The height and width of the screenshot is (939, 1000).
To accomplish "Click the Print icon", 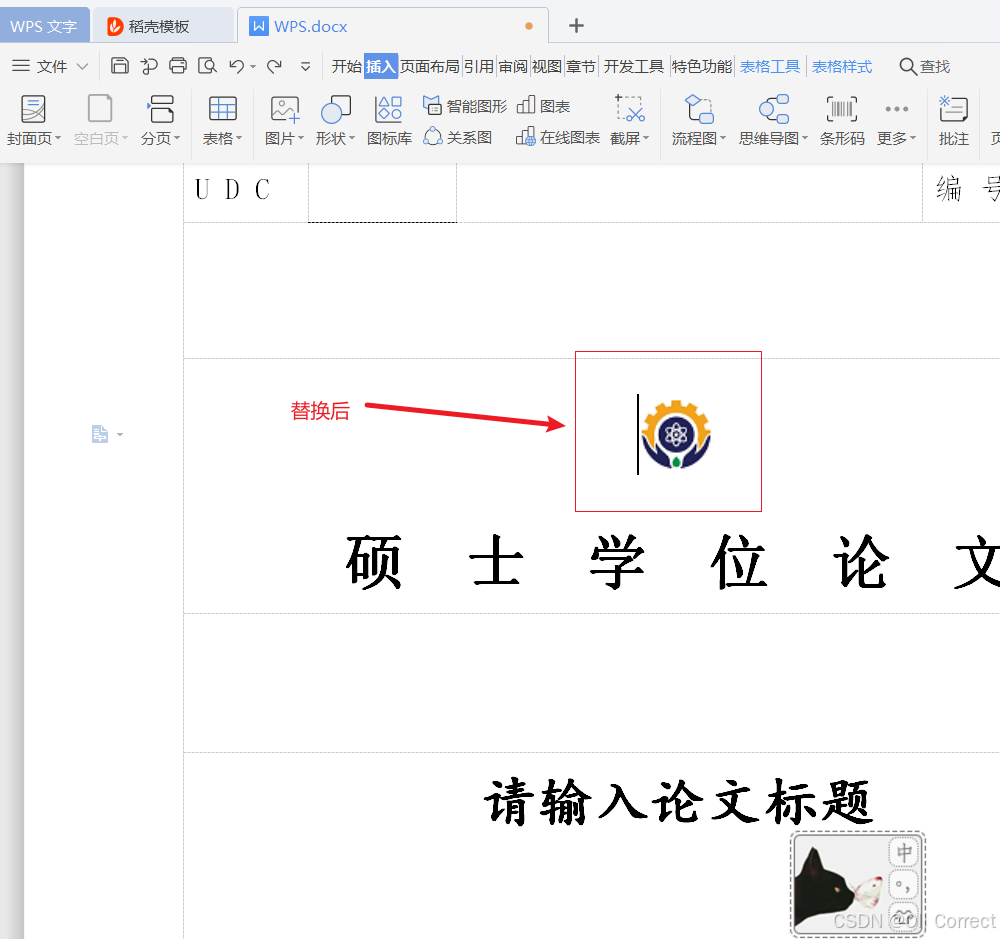I will coord(178,66).
